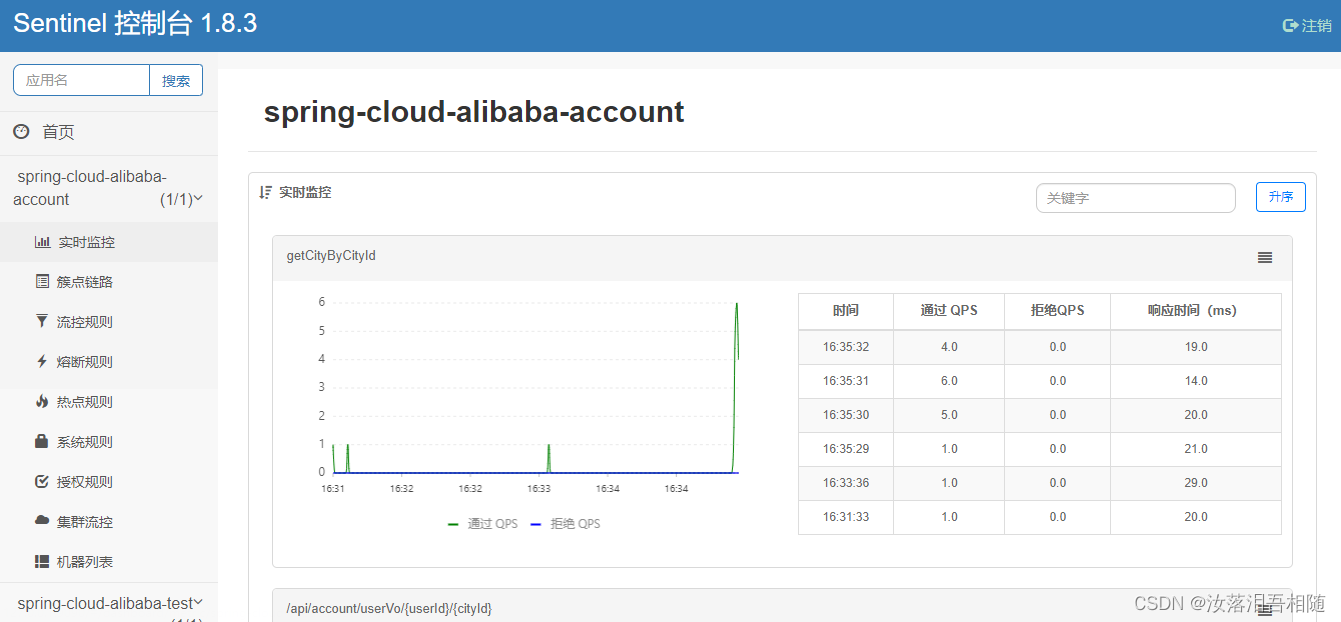Toggle 拒绝 QPS legend in chart

566,523
